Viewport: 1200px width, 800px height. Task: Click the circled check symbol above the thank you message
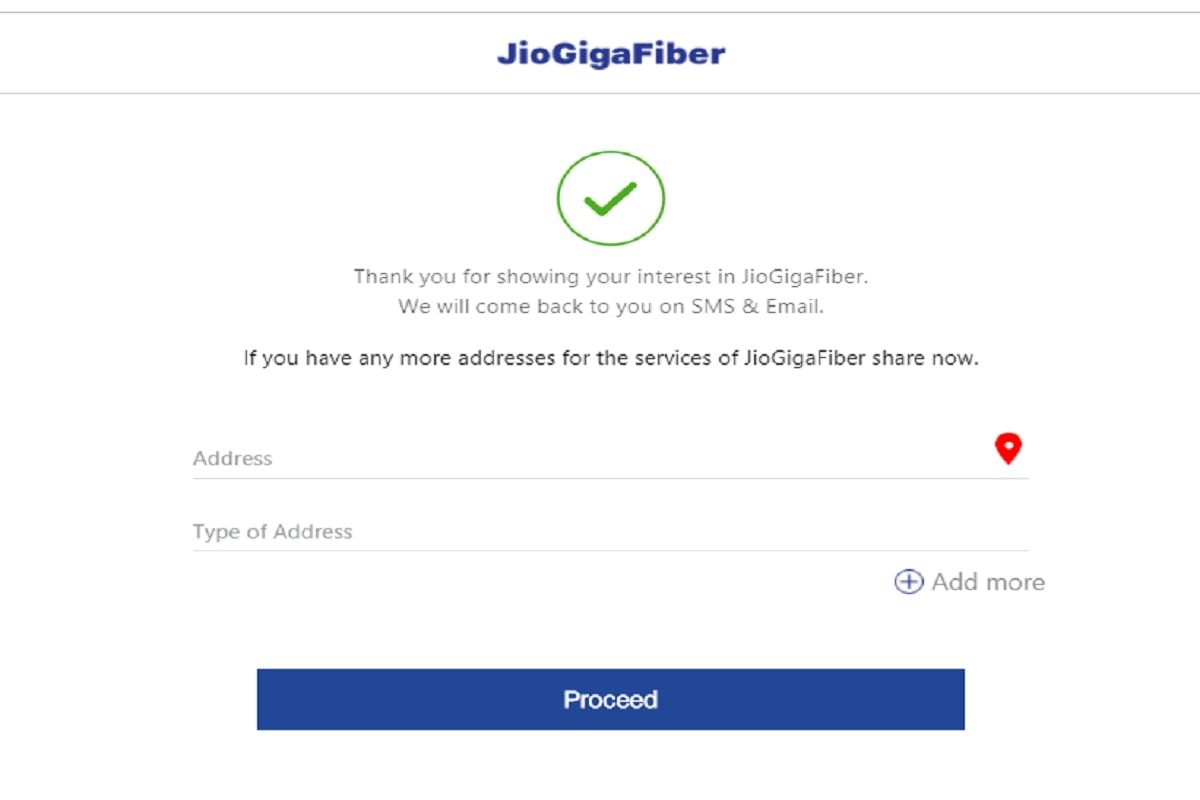click(610, 198)
